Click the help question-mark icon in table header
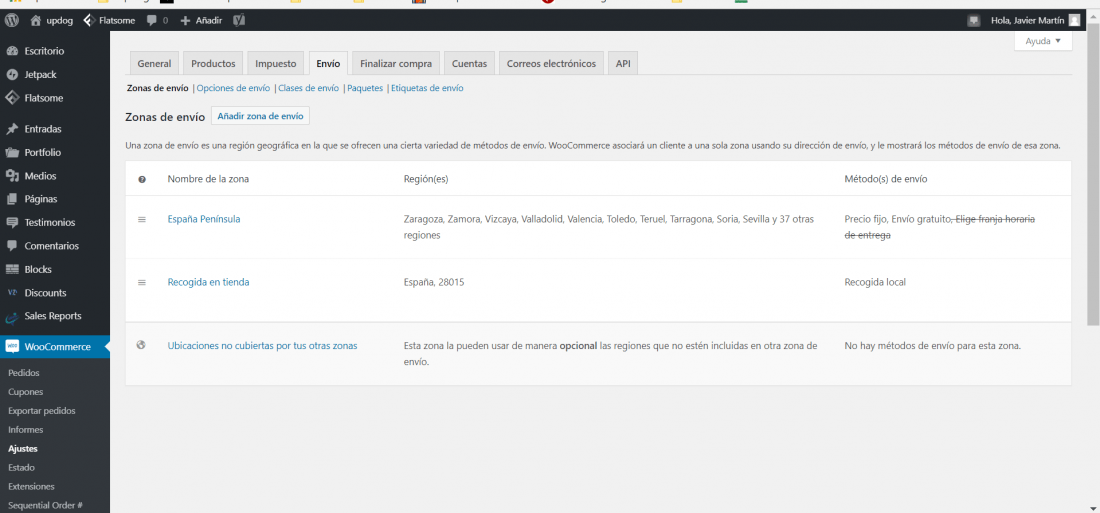The image size is (1100, 513). click(x=142, y=180)
